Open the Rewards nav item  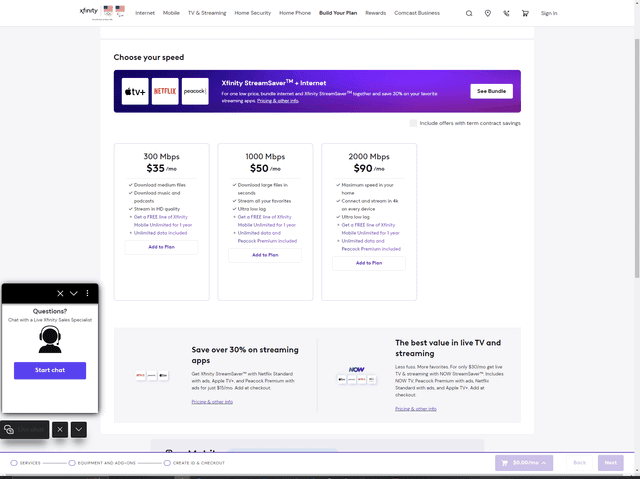tap(376, 13)
